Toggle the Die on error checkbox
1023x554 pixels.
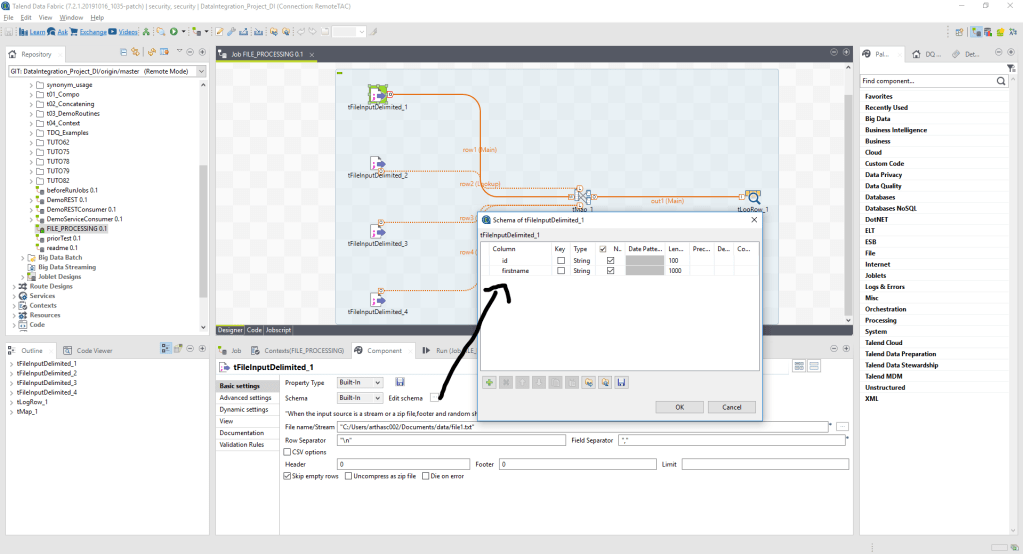[425, 476]
